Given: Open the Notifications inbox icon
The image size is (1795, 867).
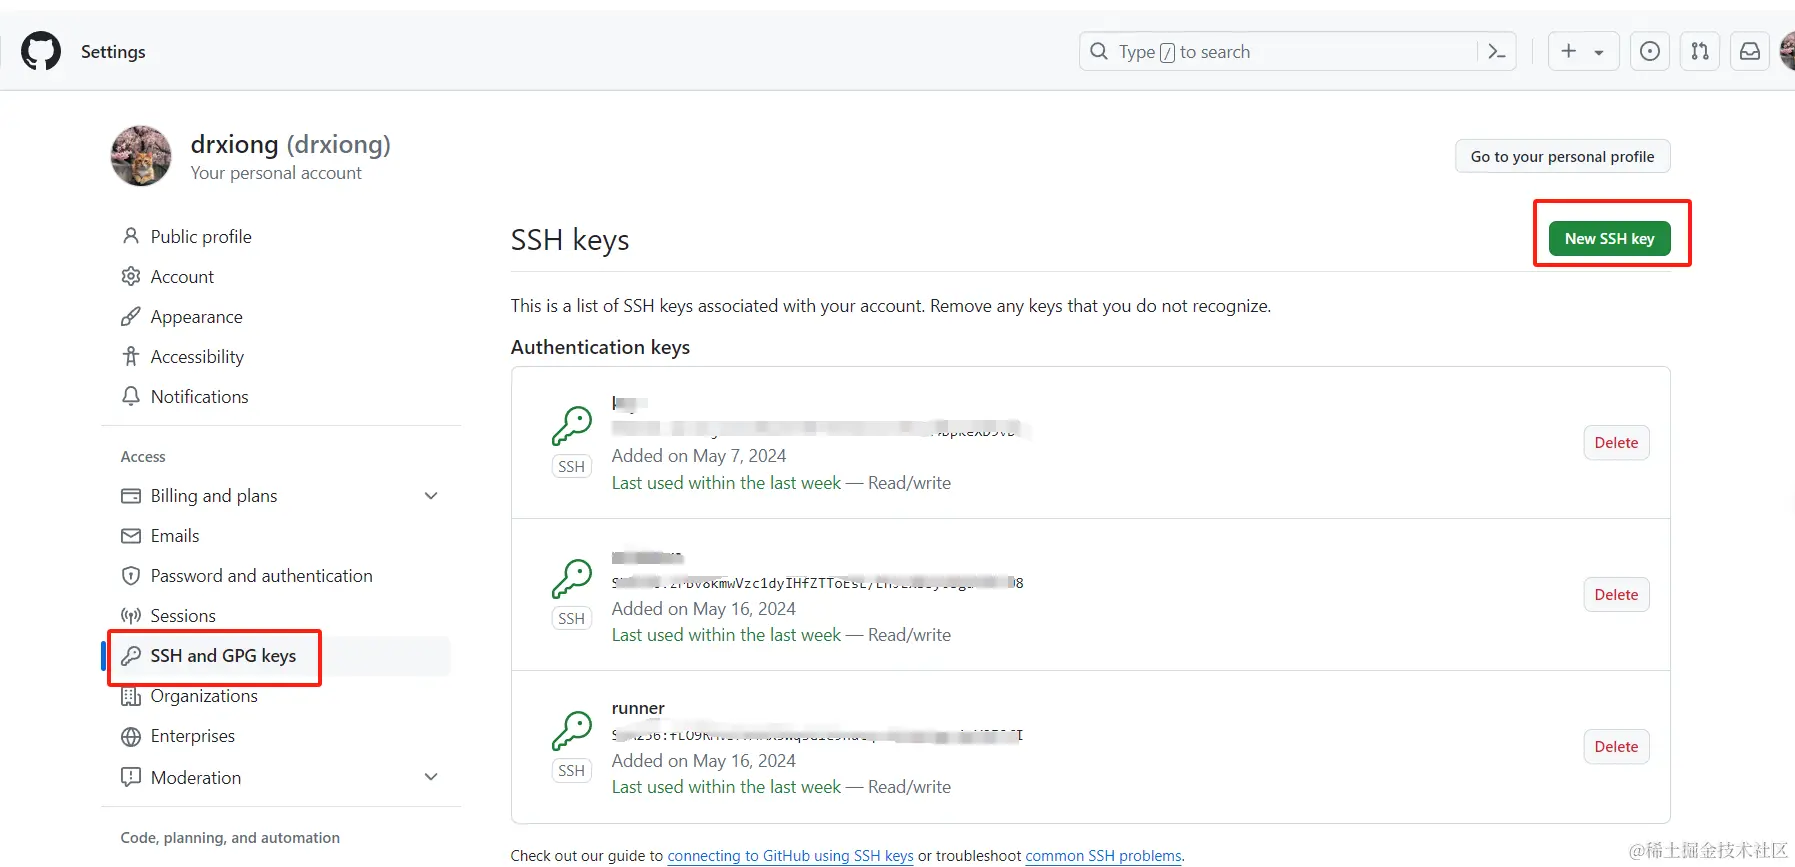Looking at the screenshot, I should tap(1750, 52).
